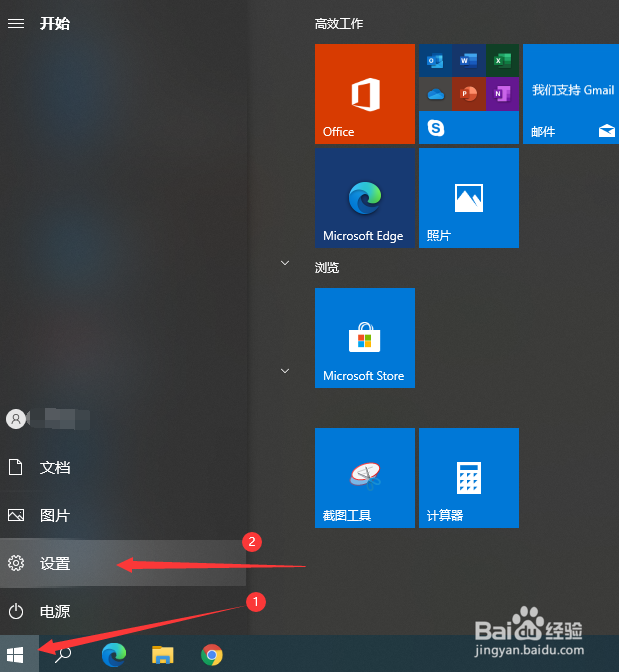Open the 邮件 mail tile
The height and width of the screenshot is (672, 619).
[x=571, y=94]
